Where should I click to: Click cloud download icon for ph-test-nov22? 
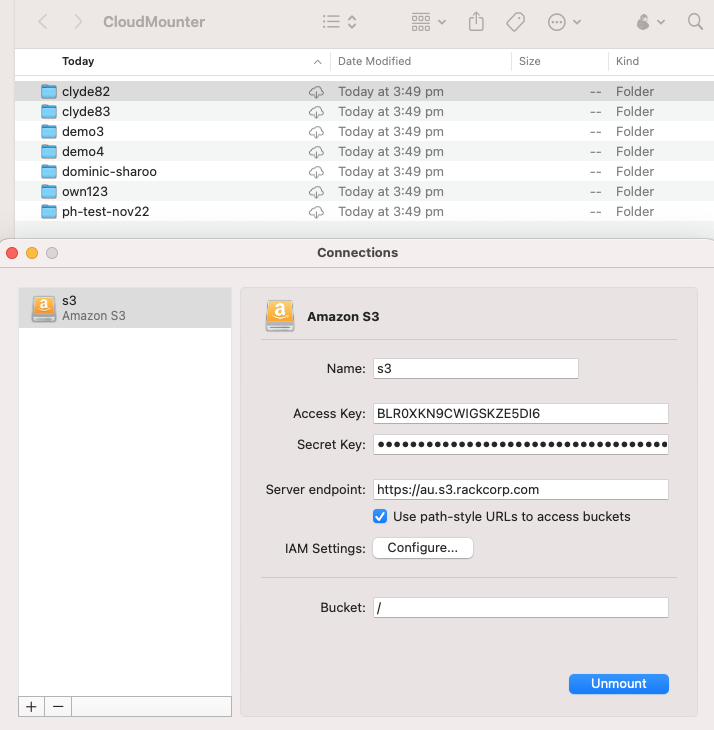coord(317,212)
